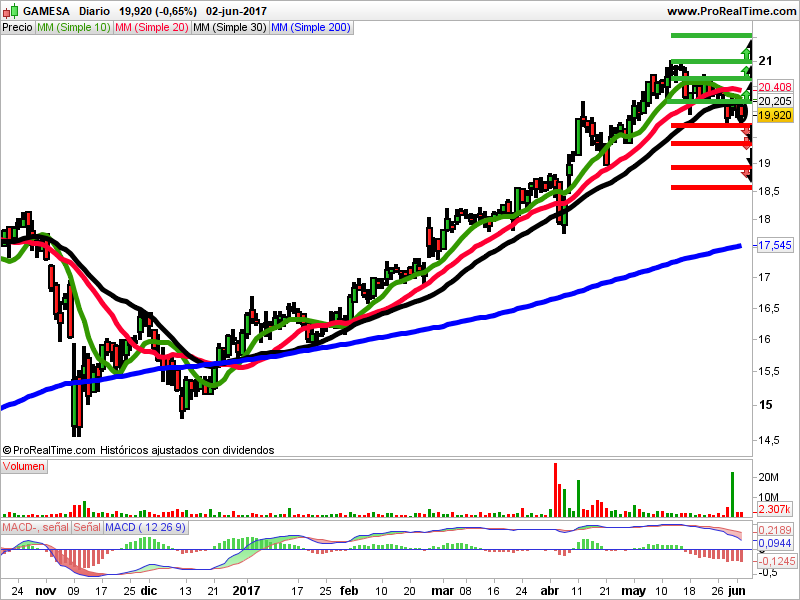800x600 pixels.
Task: Click the feb month marker on time axis
Action: coord(349,591)
